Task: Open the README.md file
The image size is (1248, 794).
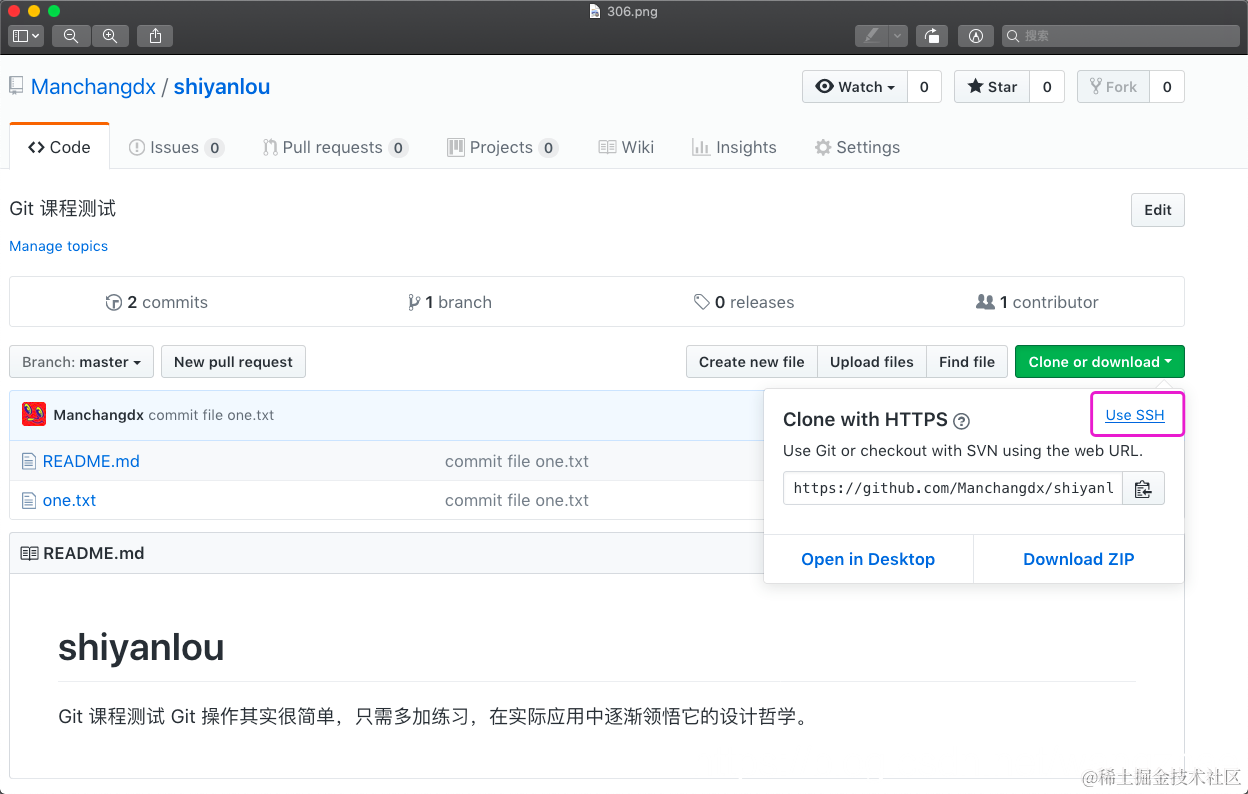Action: pos(91,461)
